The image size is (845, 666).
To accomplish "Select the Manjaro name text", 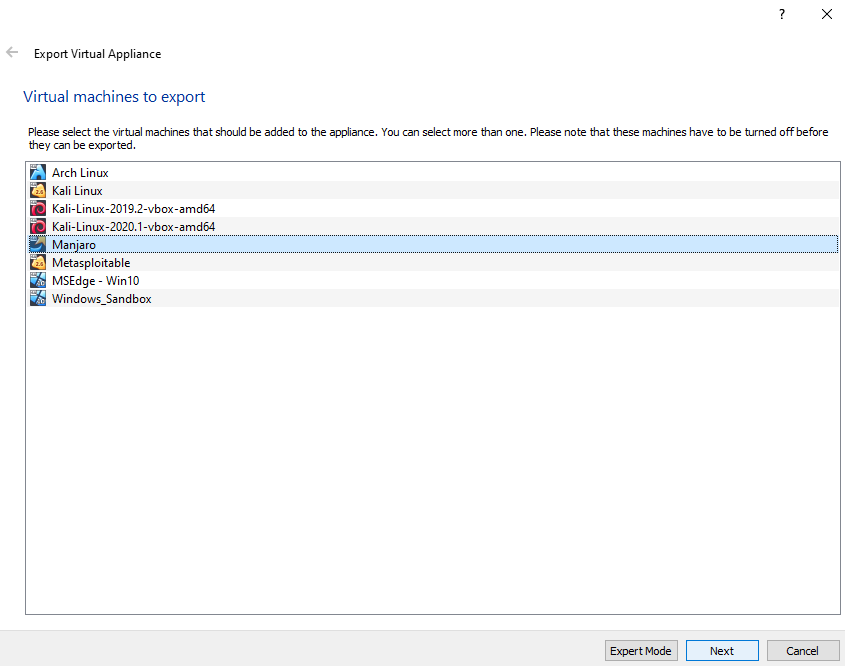I will pos(74,245).
